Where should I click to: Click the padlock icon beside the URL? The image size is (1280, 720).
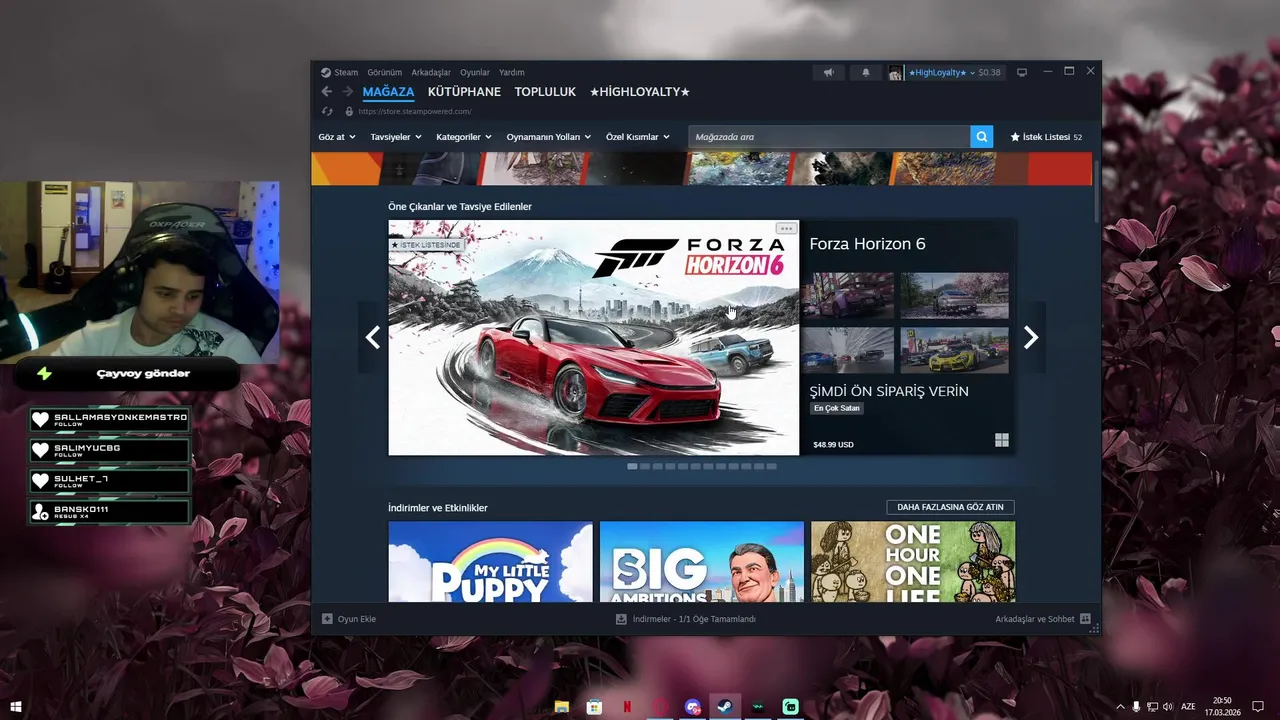349,111
